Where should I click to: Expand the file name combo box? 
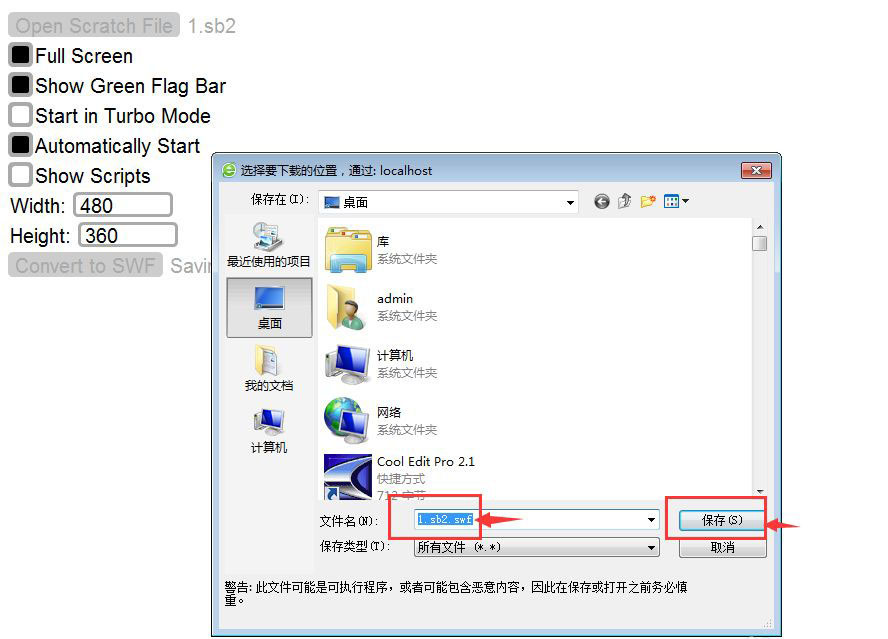pos(652,519)
